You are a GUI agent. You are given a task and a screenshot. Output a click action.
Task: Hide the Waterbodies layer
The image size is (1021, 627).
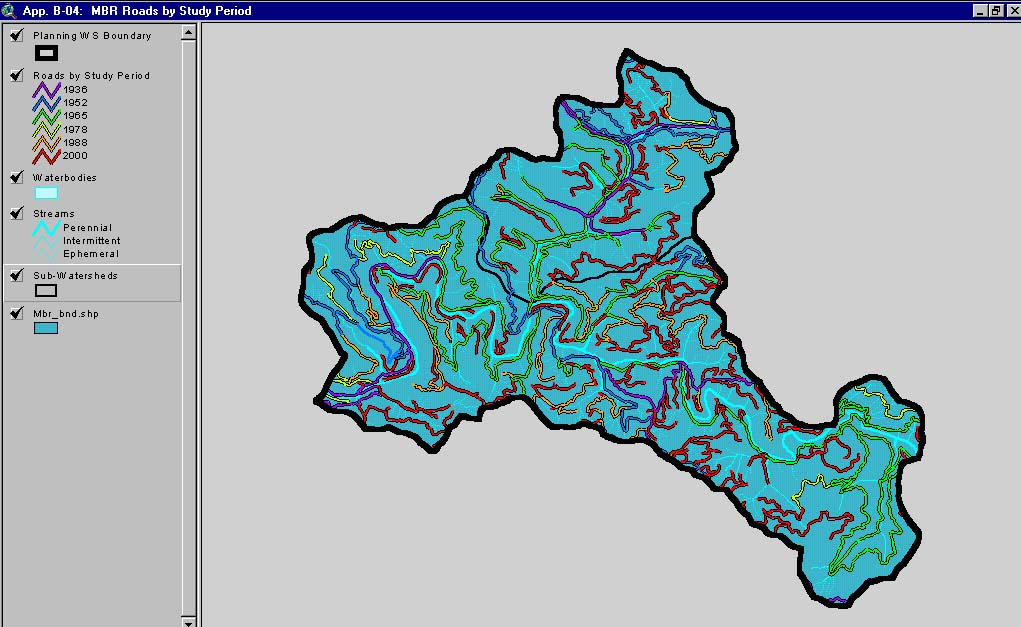click(17, 177)
